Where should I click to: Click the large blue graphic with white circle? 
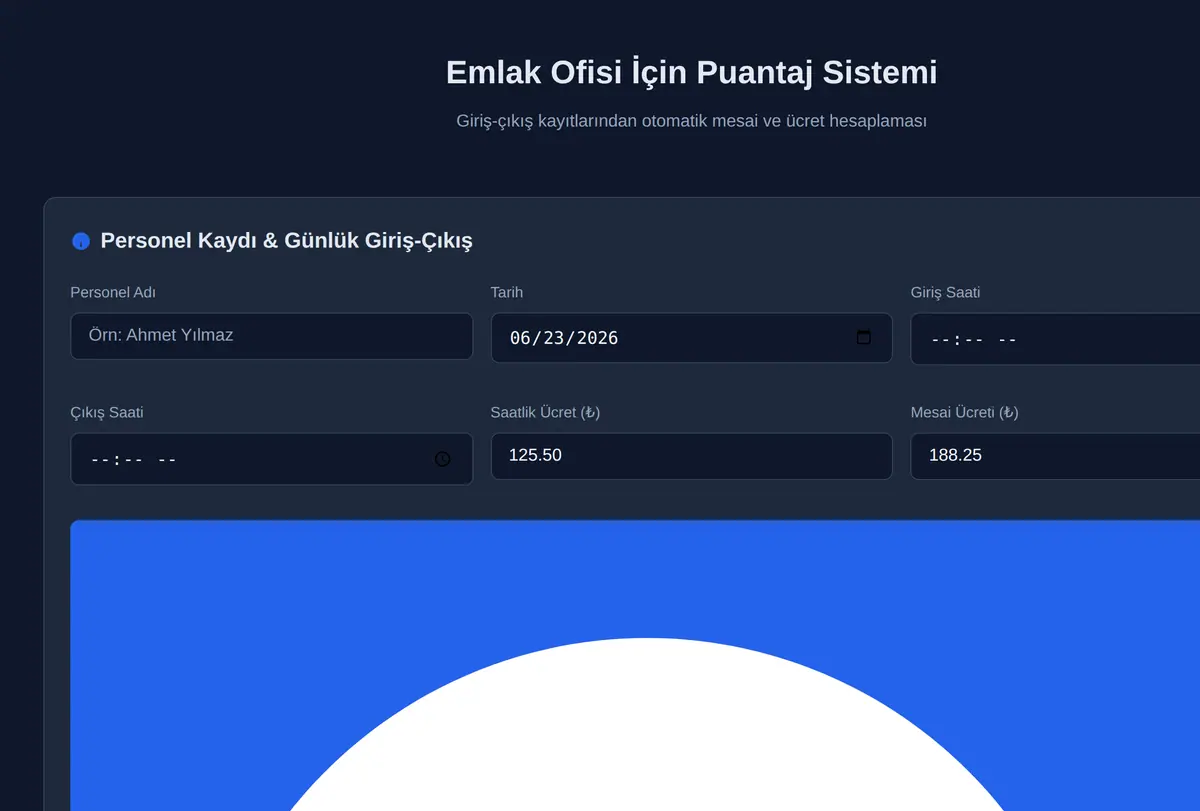pyautogui.click(x=635, y=665)
